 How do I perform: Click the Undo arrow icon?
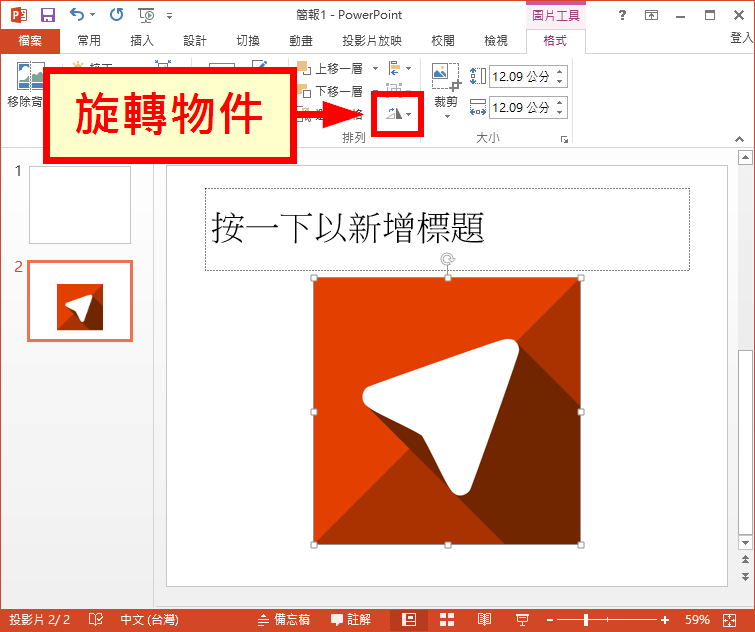pyautogui.click(x=77, y=14)
